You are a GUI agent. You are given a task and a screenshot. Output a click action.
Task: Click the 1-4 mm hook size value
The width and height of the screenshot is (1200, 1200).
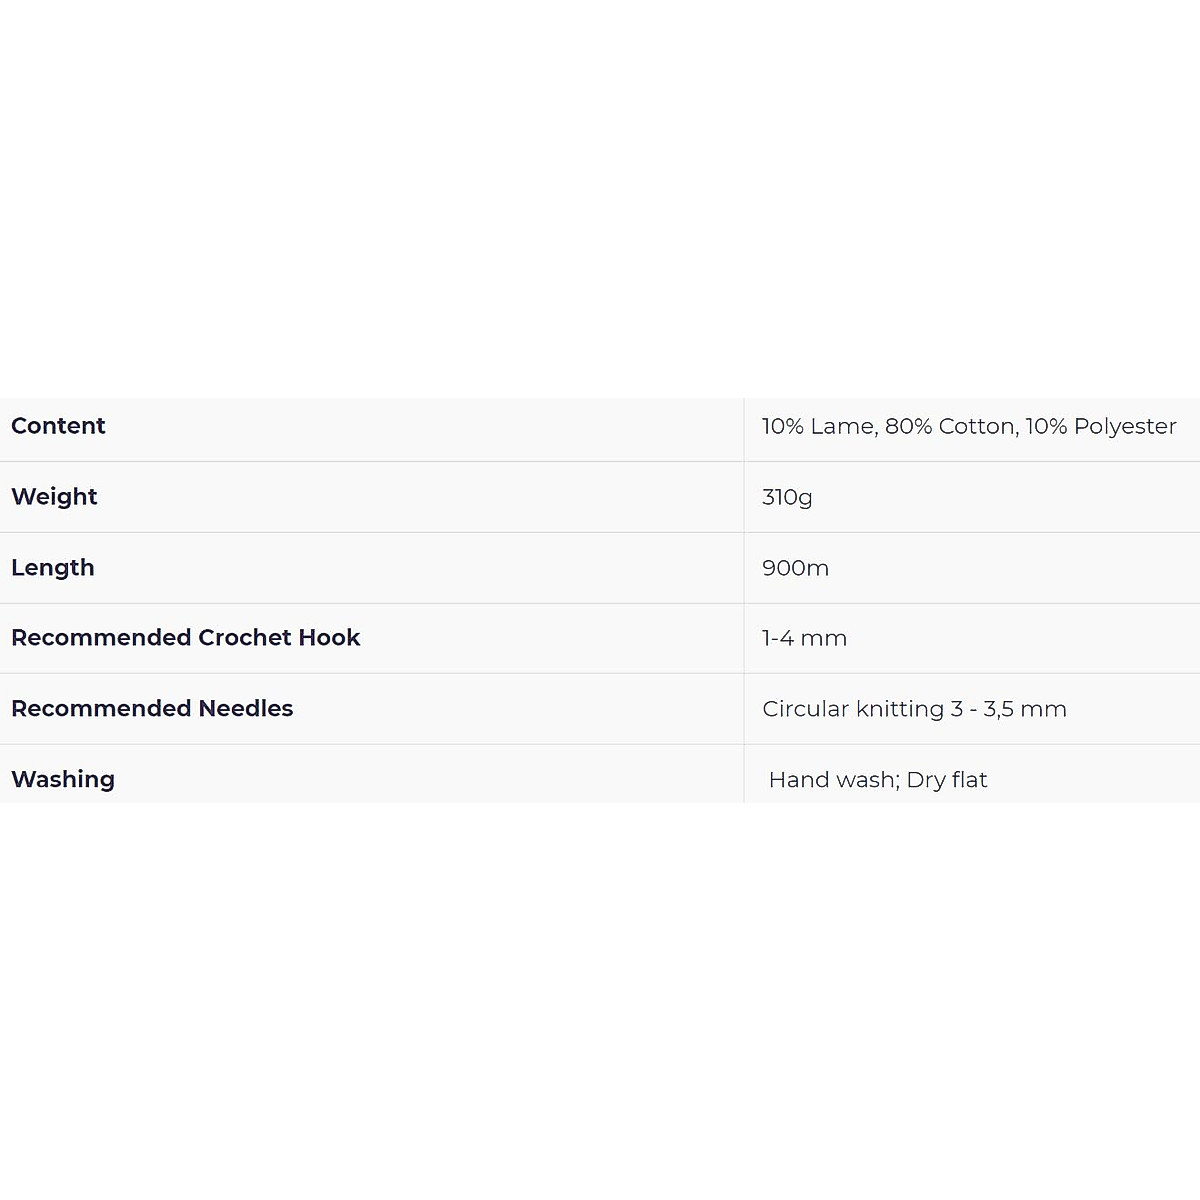tap(804, 638)
